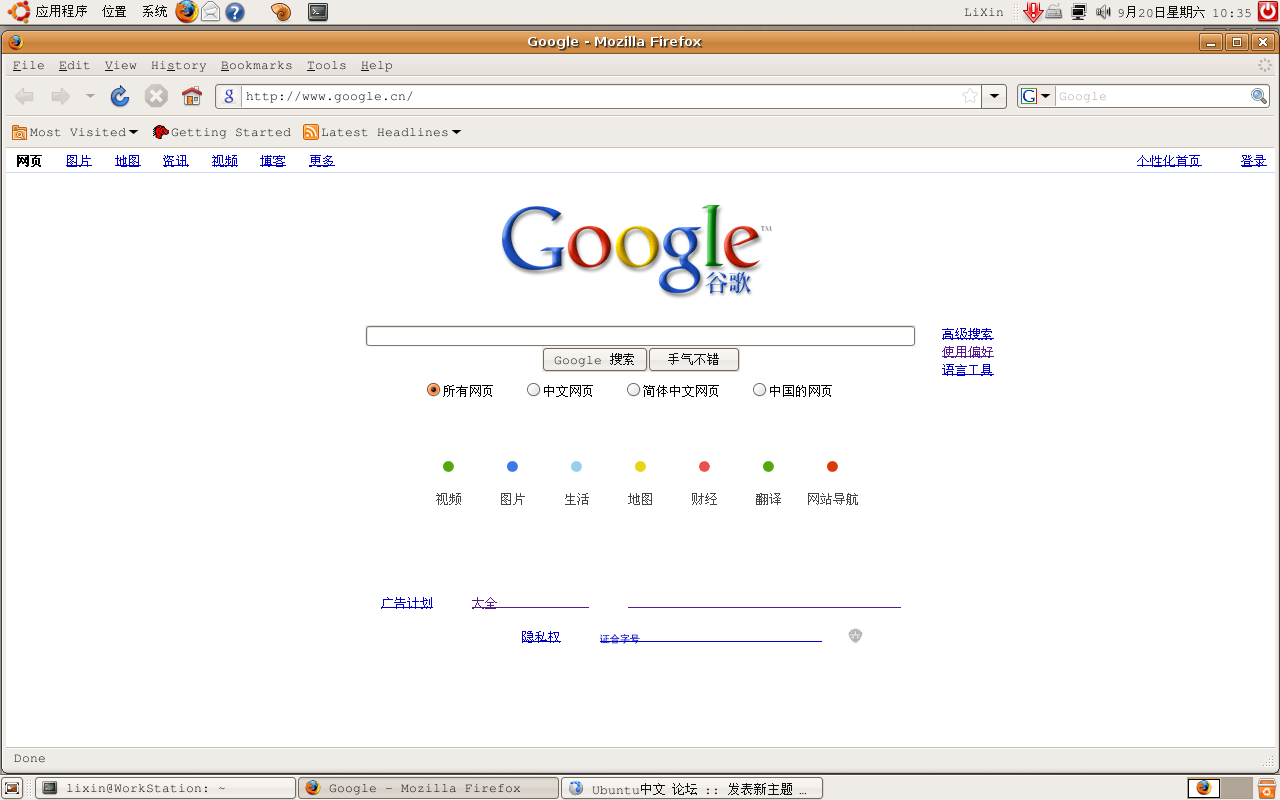Open the Bookmarks menu

point(256,65)
